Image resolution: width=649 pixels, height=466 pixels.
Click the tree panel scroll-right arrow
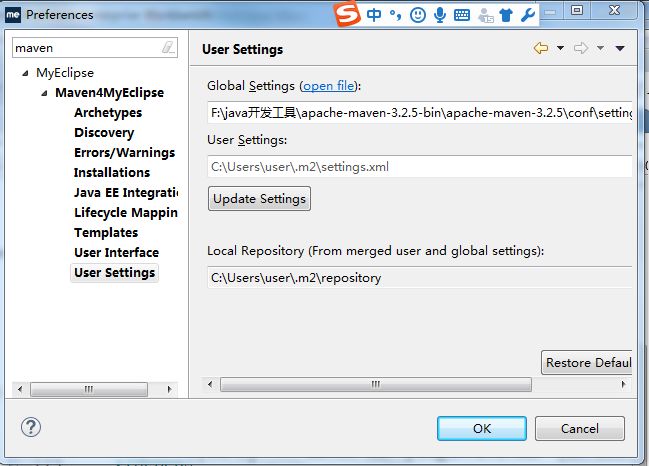click(169, 389)
